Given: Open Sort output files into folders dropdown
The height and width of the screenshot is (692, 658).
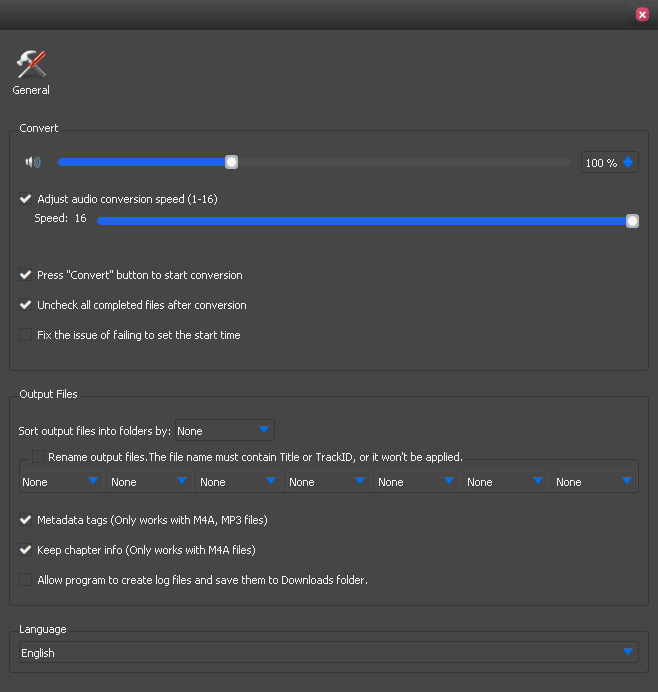Looking at the screenshot, I should 225,431.
